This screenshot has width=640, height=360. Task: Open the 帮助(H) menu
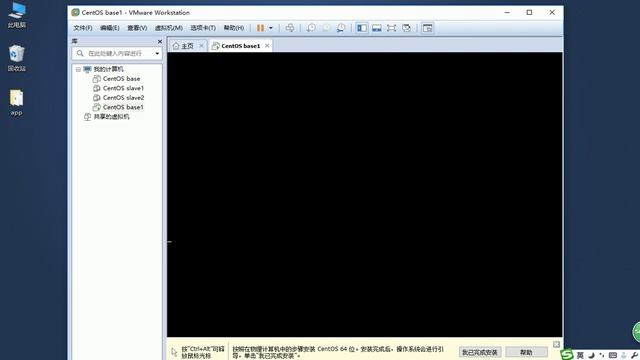233,28
